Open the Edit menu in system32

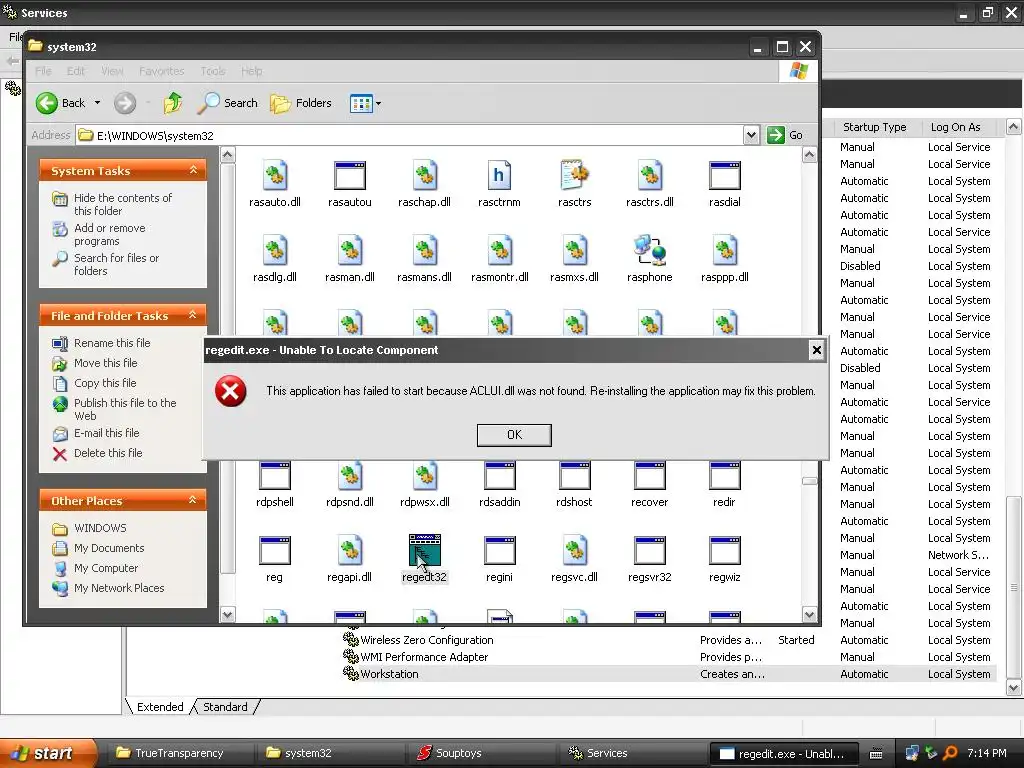[x=76, y=71]
